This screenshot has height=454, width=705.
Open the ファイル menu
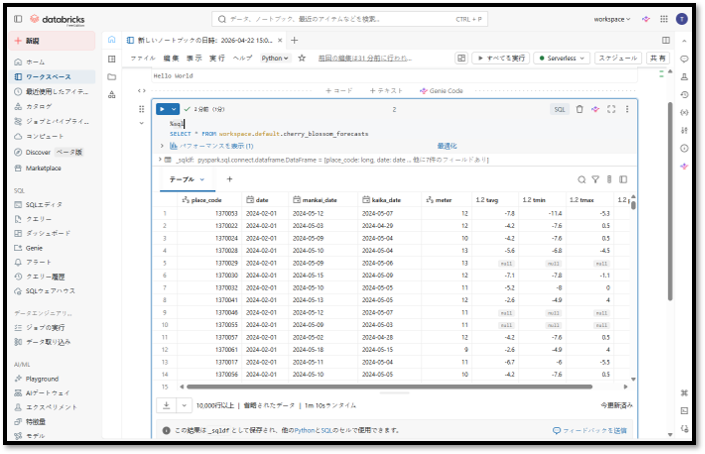click(x=142, y=58)
